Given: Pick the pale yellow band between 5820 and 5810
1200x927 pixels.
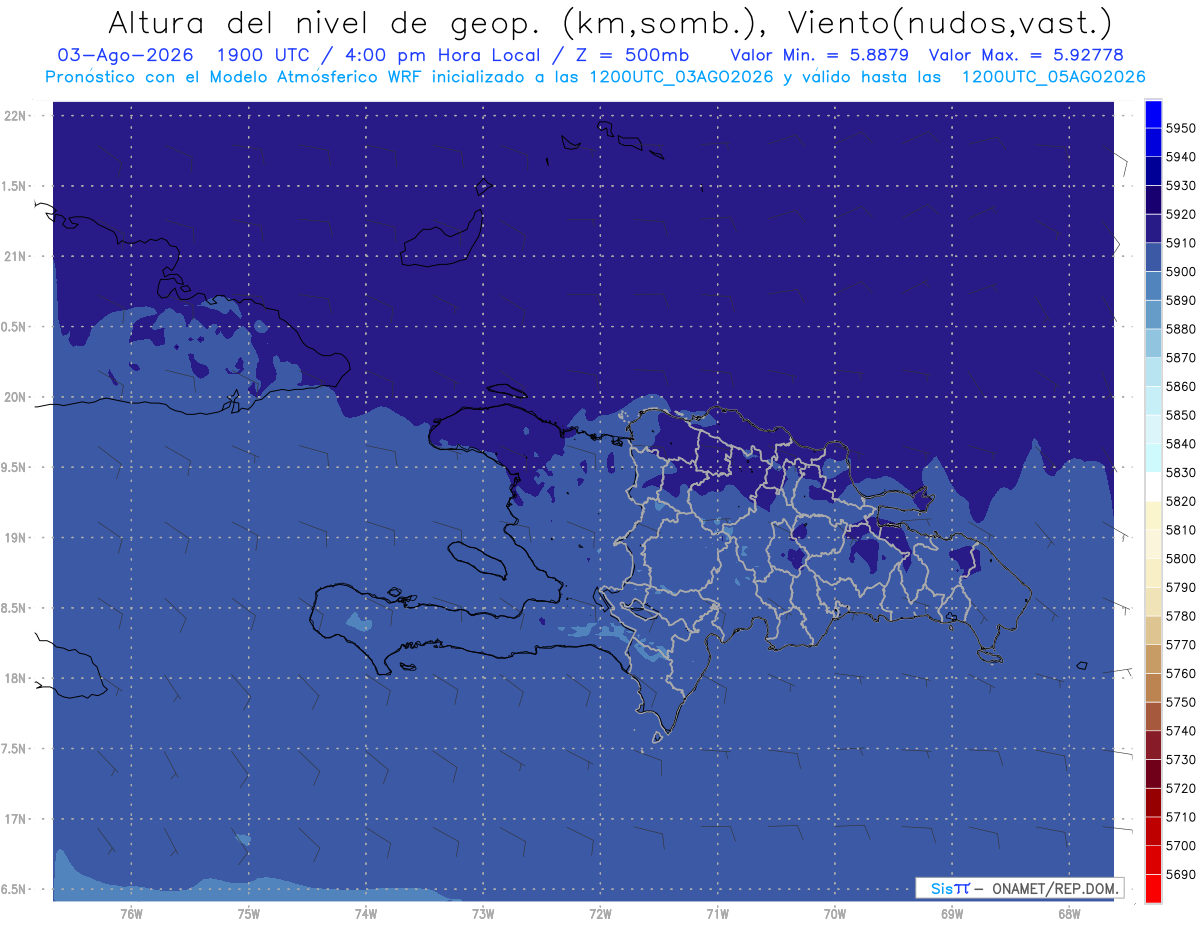Looking at the screenshot, I should click(1152, 515).
